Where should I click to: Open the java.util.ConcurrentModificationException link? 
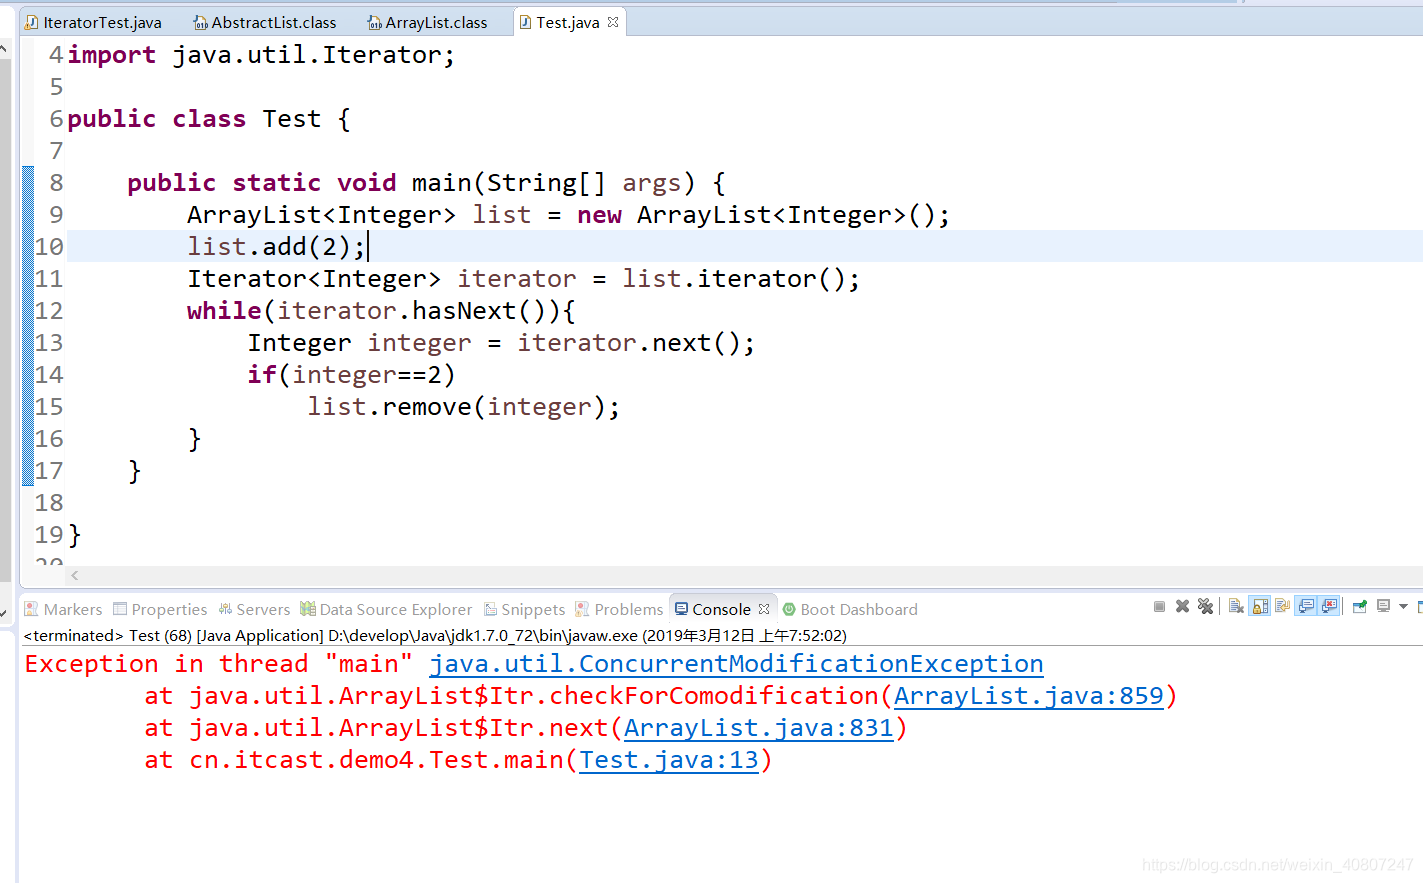[736, 664]
